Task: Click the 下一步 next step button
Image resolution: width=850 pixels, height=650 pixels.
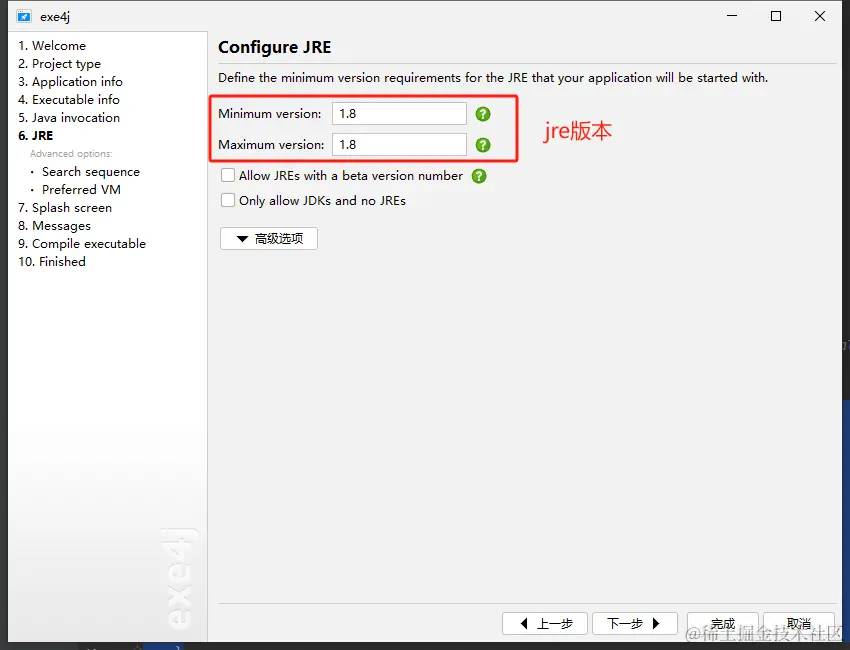Action: [x=635, y=623]
